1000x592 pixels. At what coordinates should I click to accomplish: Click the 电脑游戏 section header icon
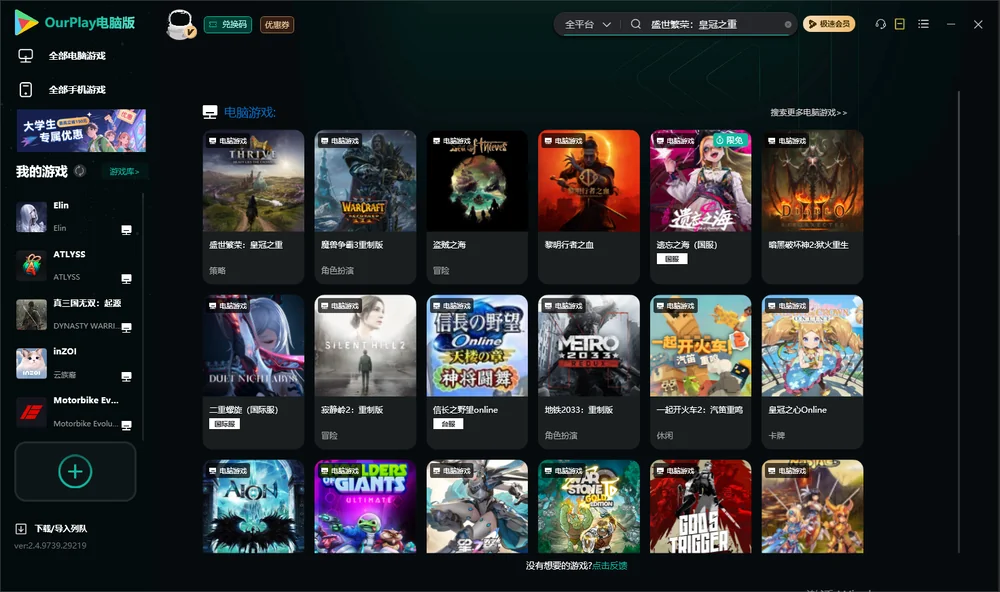click(210, 112)
